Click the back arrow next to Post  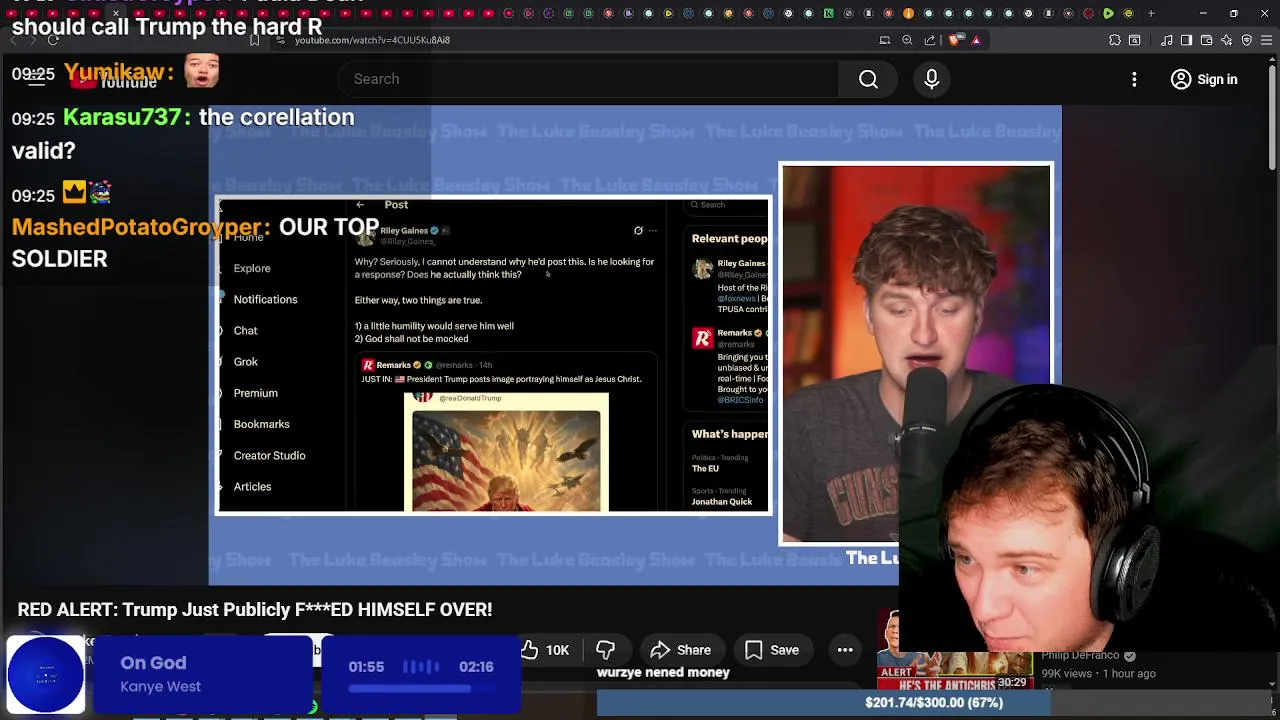click(x=360, y=205)
